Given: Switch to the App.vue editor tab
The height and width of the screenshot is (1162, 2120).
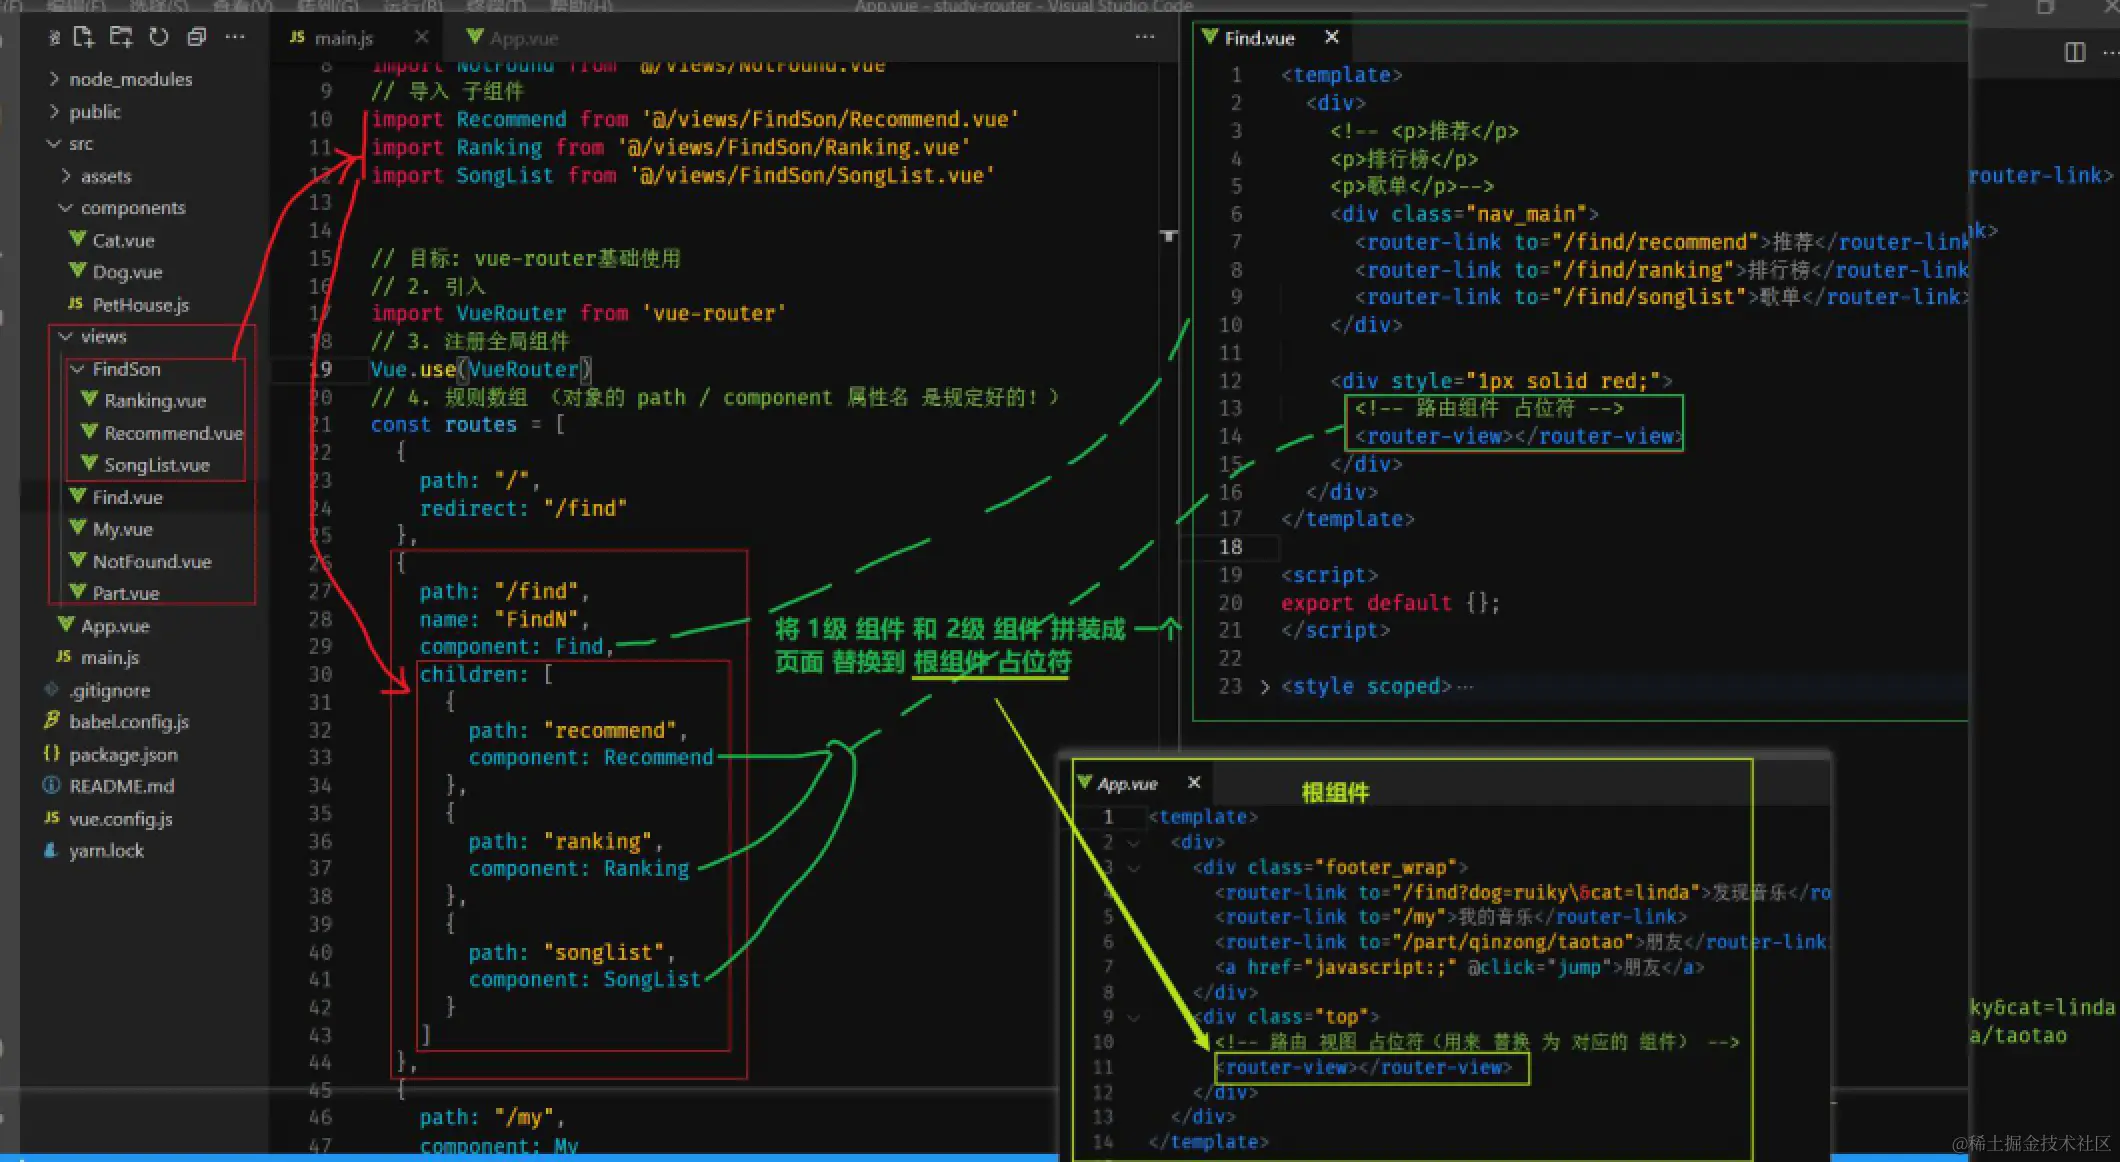Looking at the screenshot, I should (x=522, y=38).
